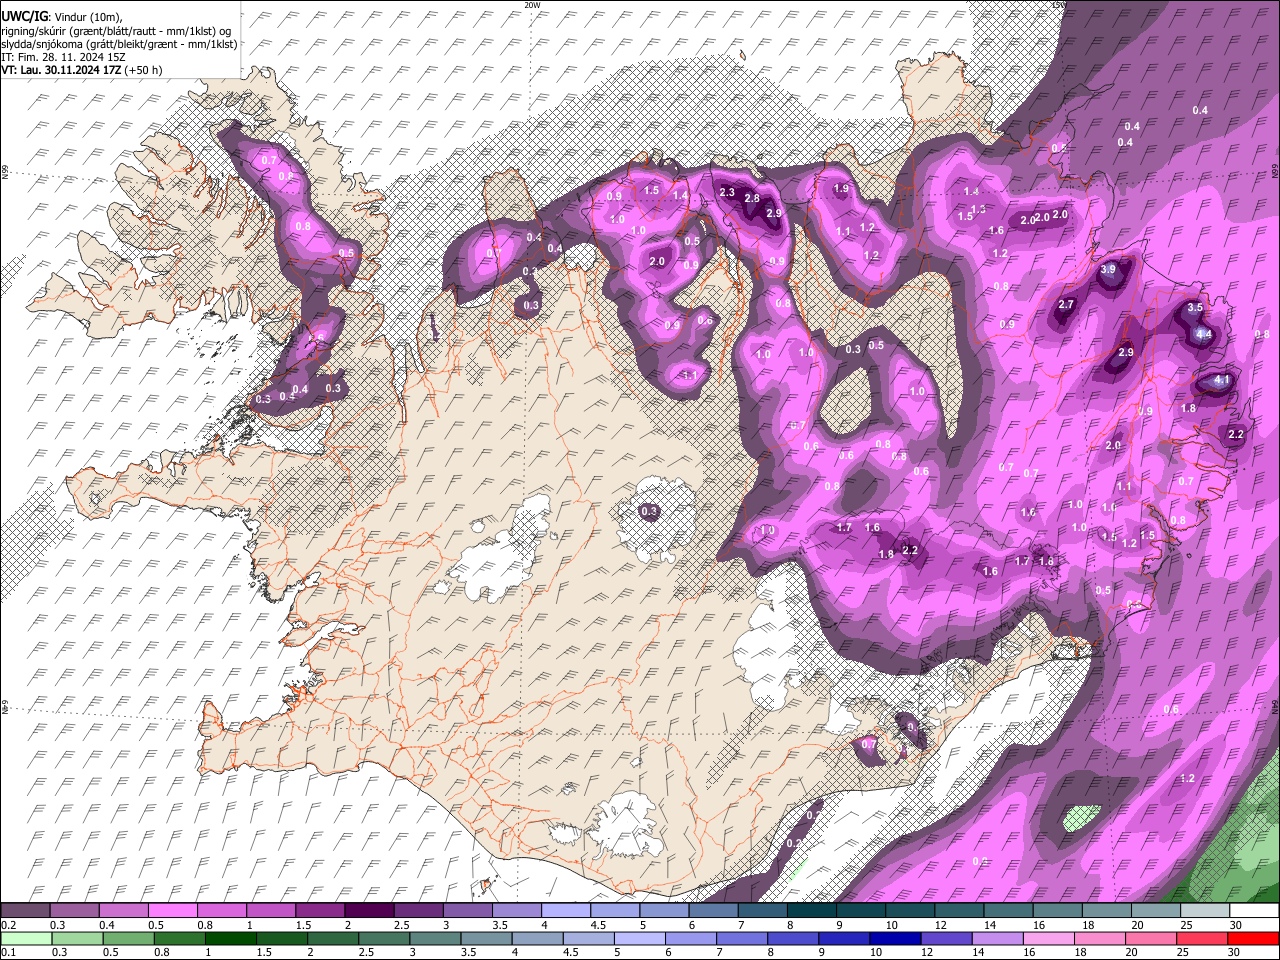Click the 4.4 precipitation value
The width and height of the screenshot is (1280, 960).
[1204, 334]
